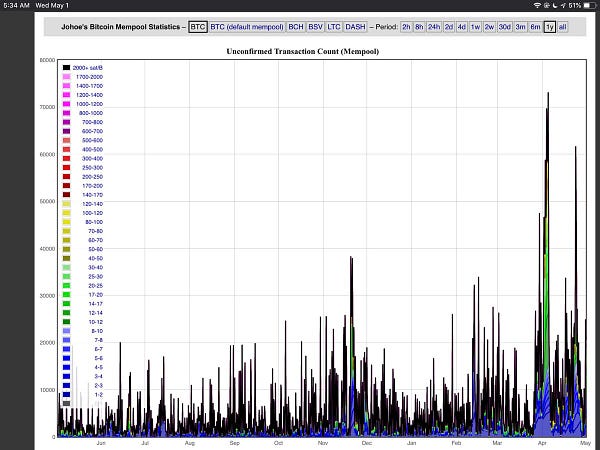600x450 pixels.
Task: Click the 1000-1200 legend swatch
Action: click(67, 104)
